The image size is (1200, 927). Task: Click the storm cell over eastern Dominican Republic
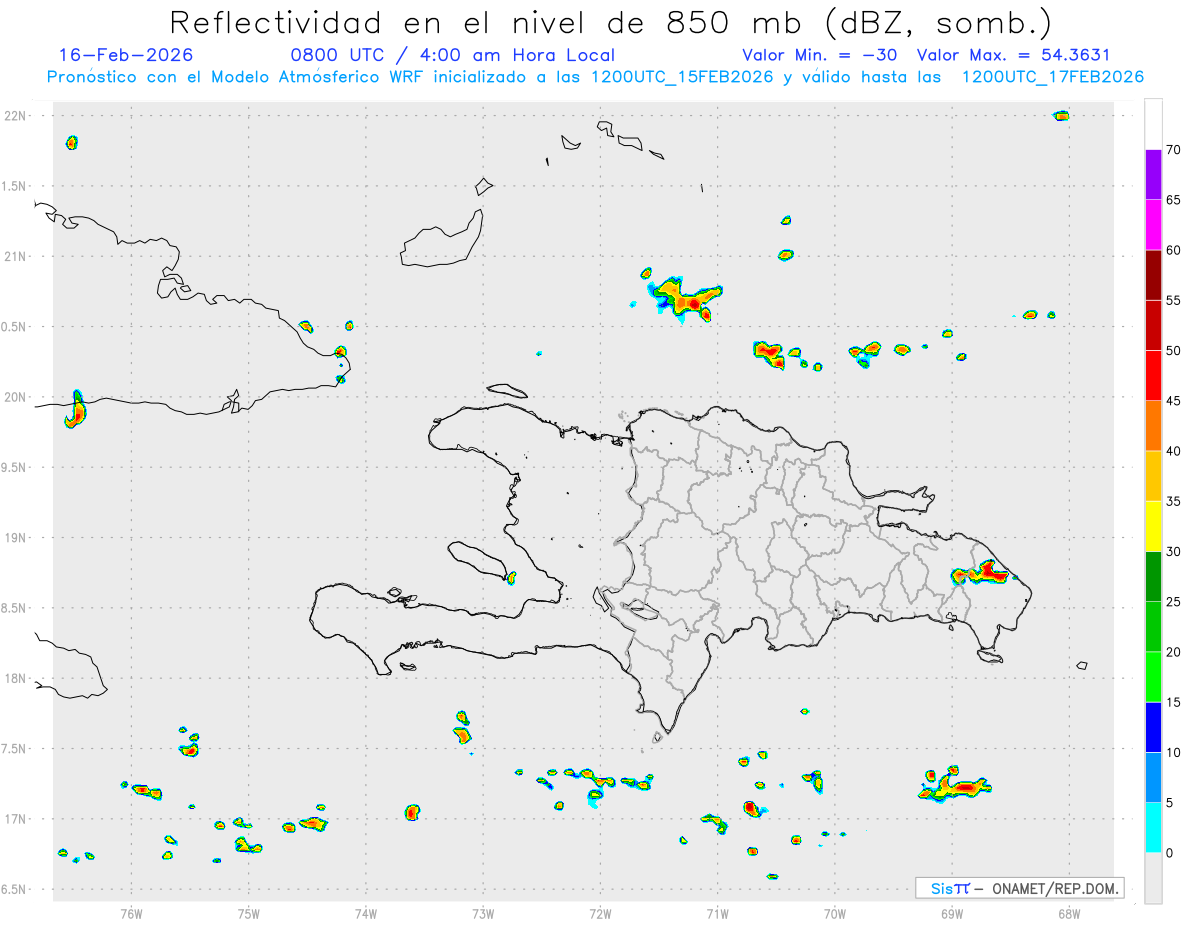pyautogui.click(x=982, y=572)
